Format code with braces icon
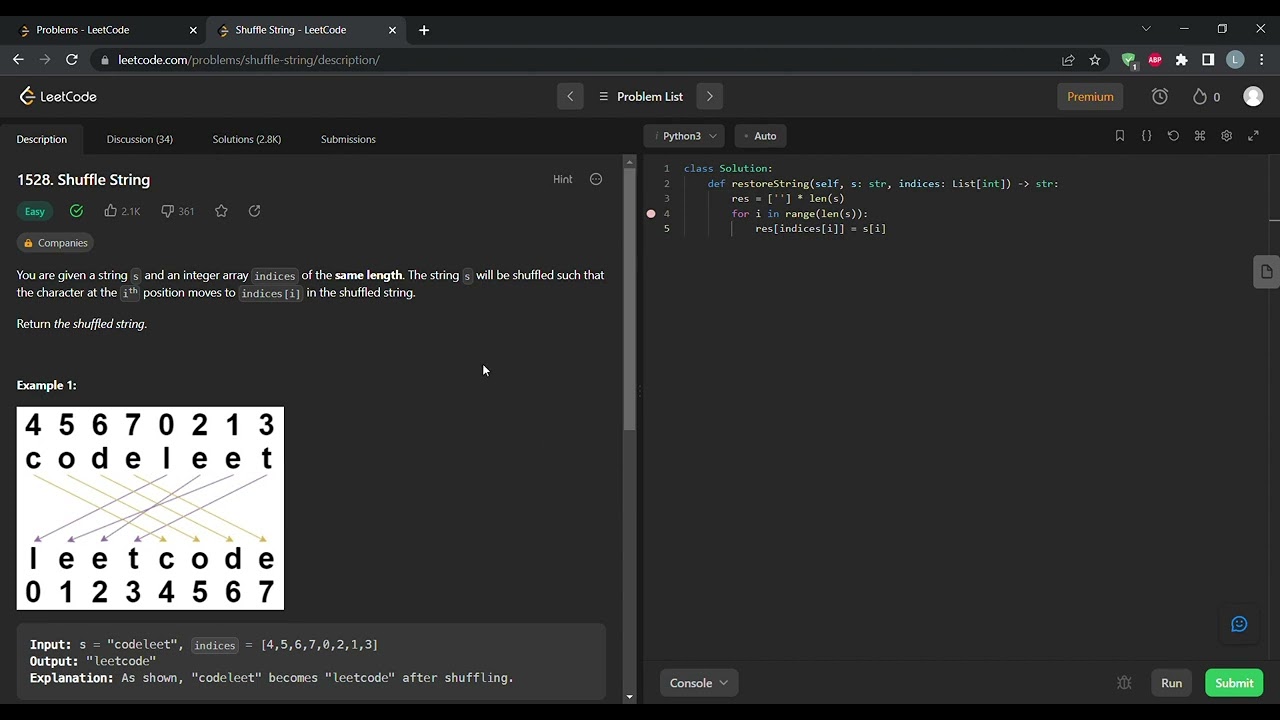 1147,136
